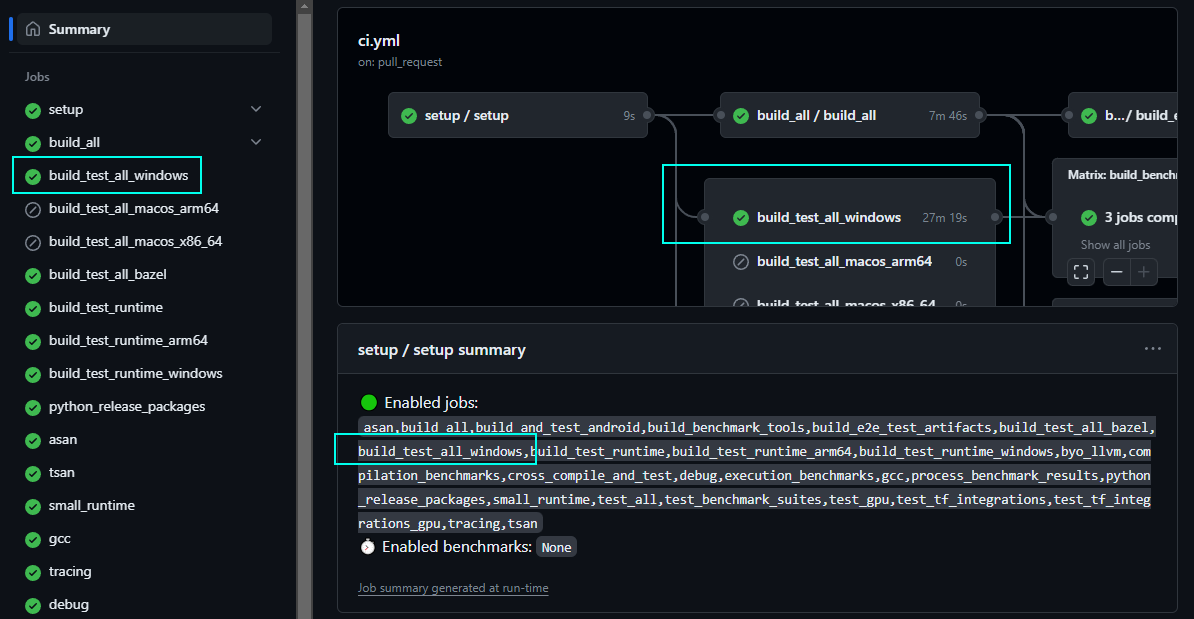The width and height of the screenshot is (1194, 619).
Task: Expand the setup job chevron
Action: click(256, 109)
